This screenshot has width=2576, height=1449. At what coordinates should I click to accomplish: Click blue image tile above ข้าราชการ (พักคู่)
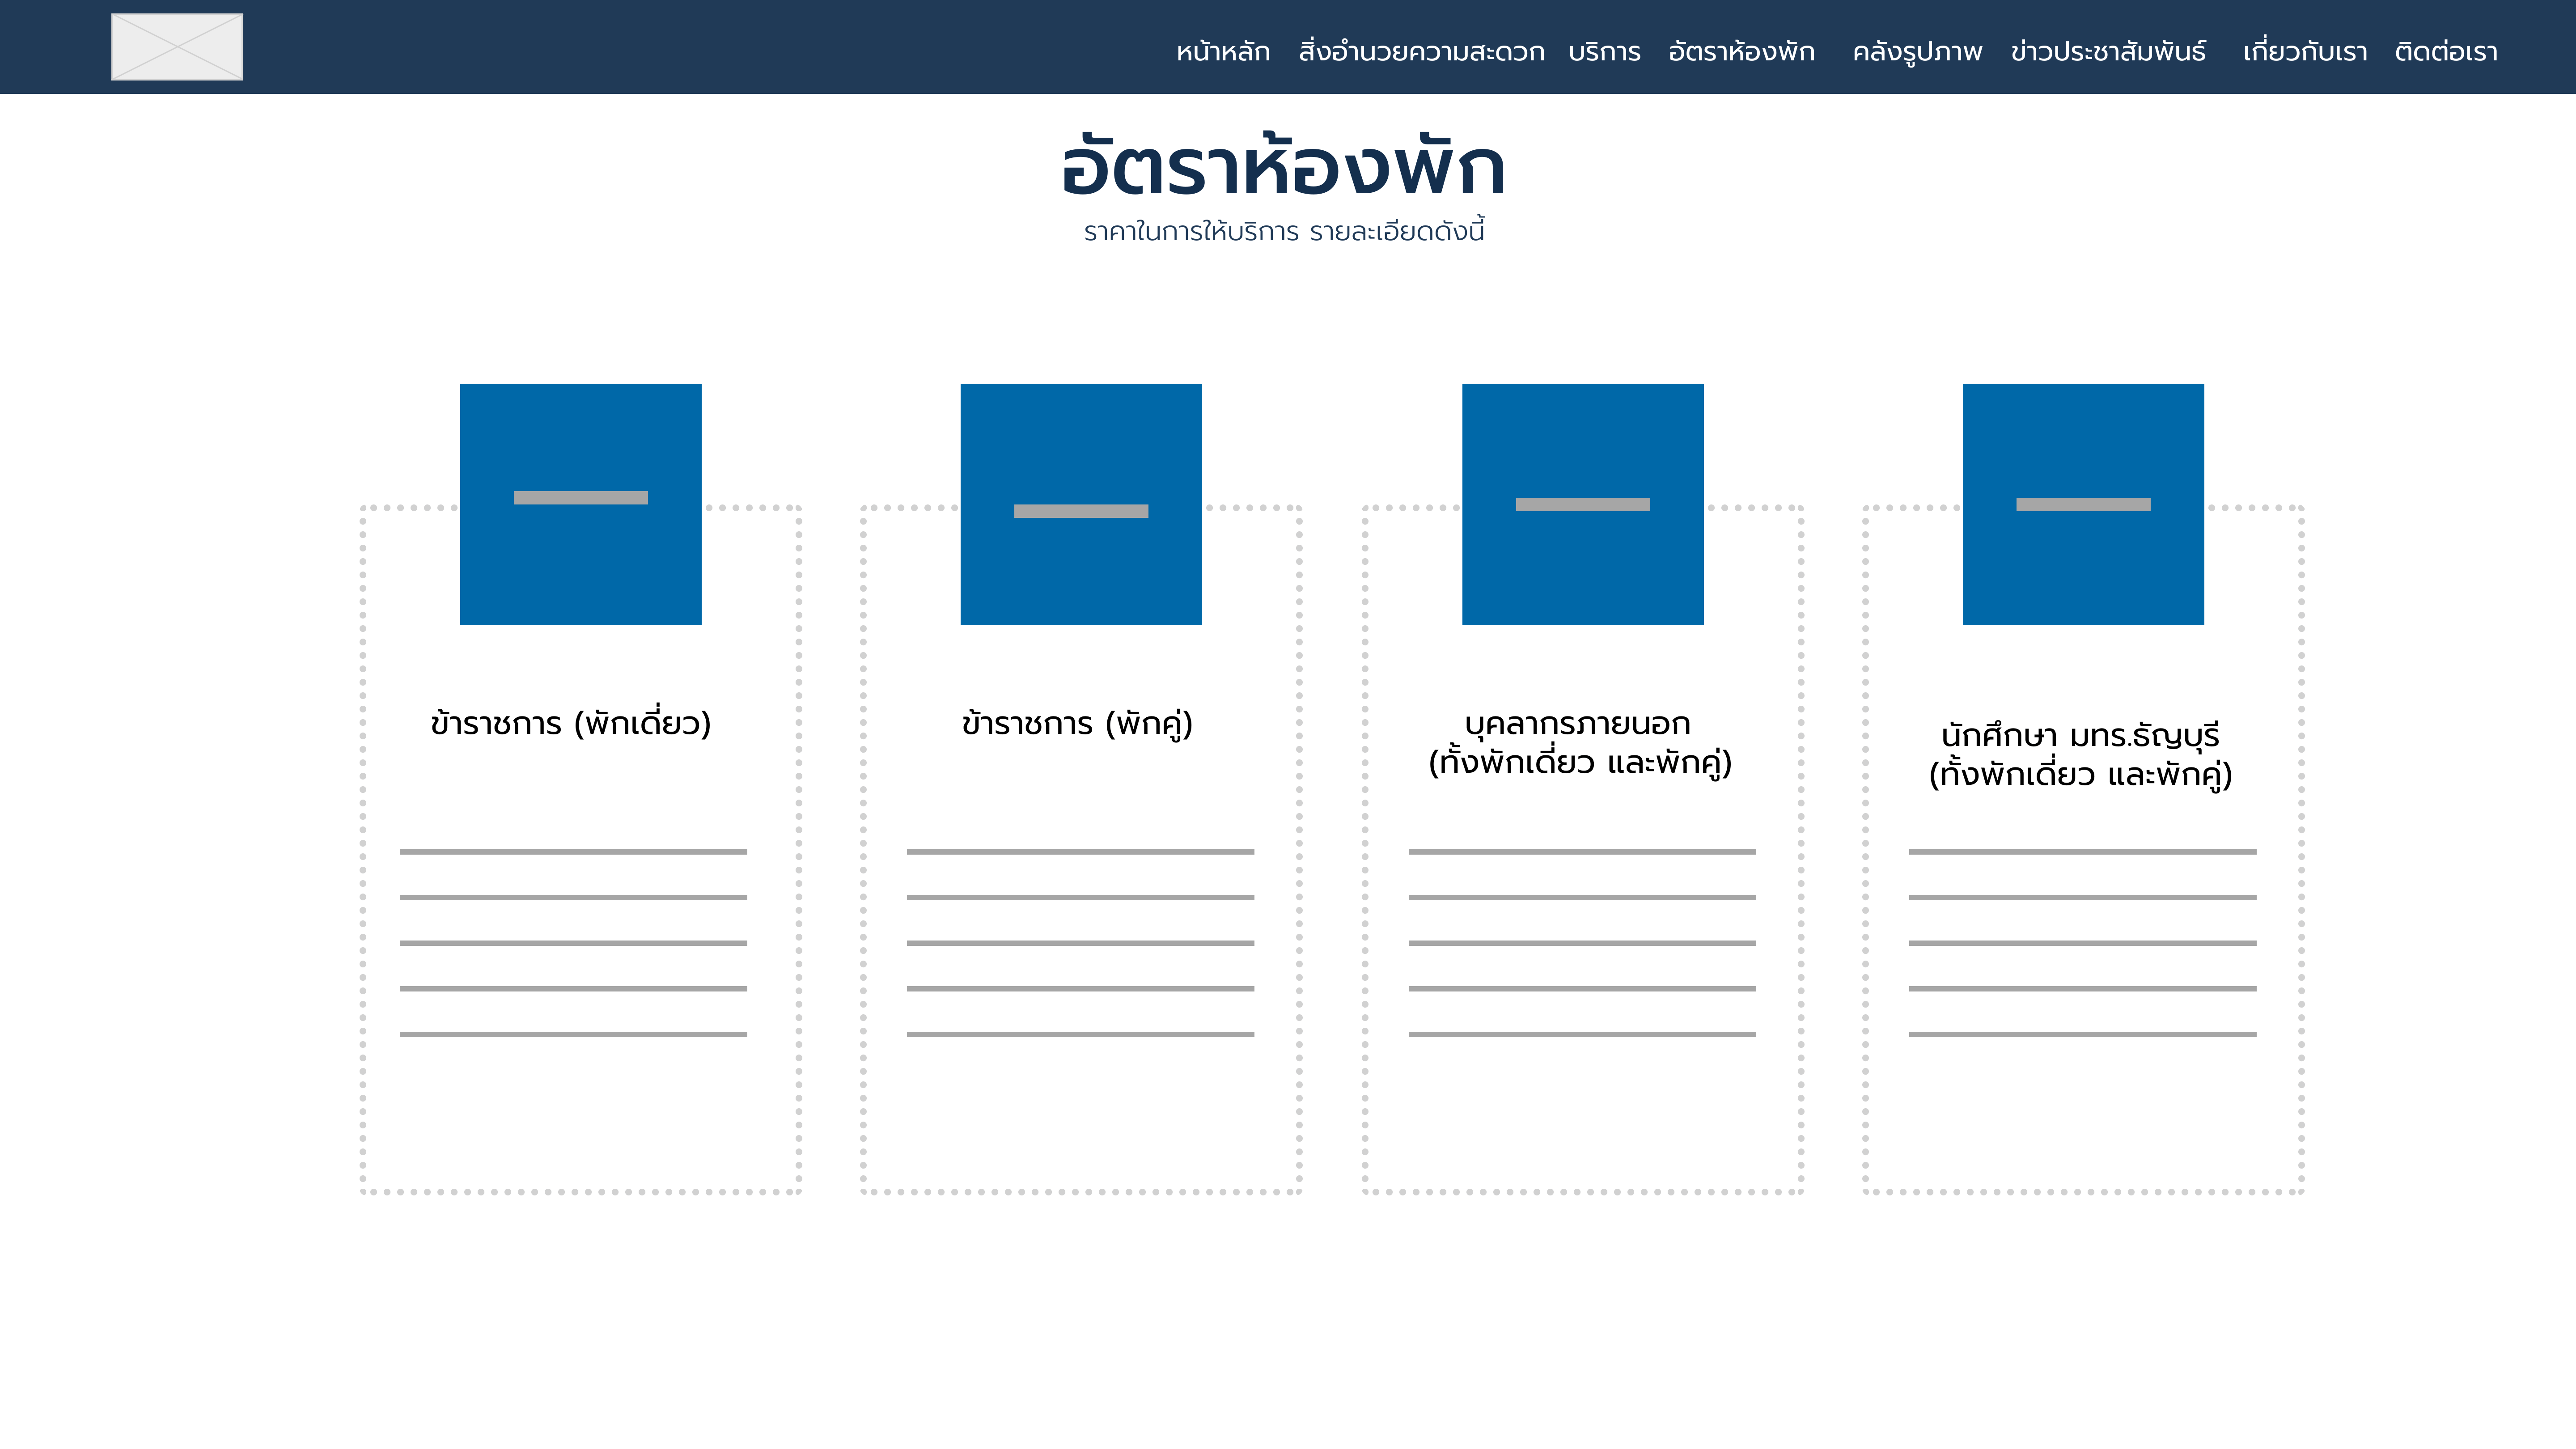[1081, 504]
